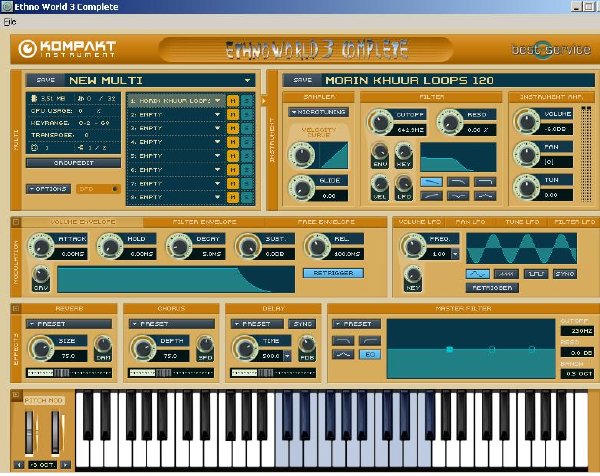Image resolution: width=600 pixels, height=476 pixels.
Task: Toggle solo on slot 1 Morin Khuur
Action: 247,101
